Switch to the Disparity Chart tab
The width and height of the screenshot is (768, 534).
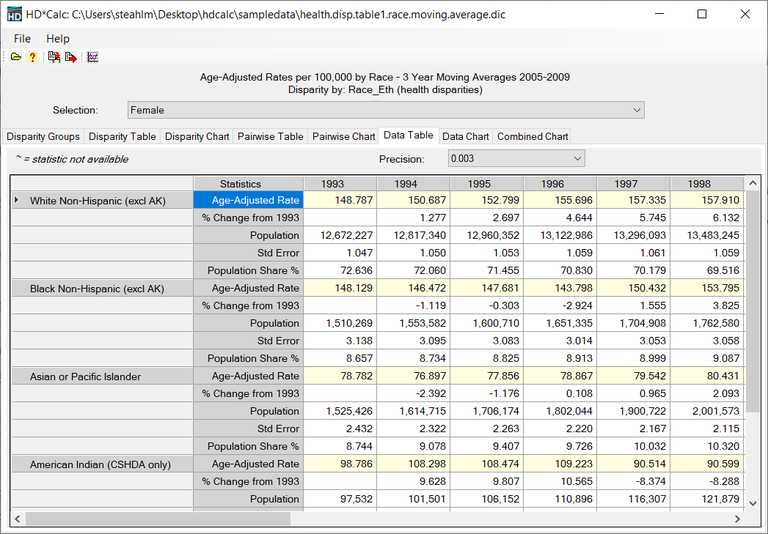tap(197, 137)
